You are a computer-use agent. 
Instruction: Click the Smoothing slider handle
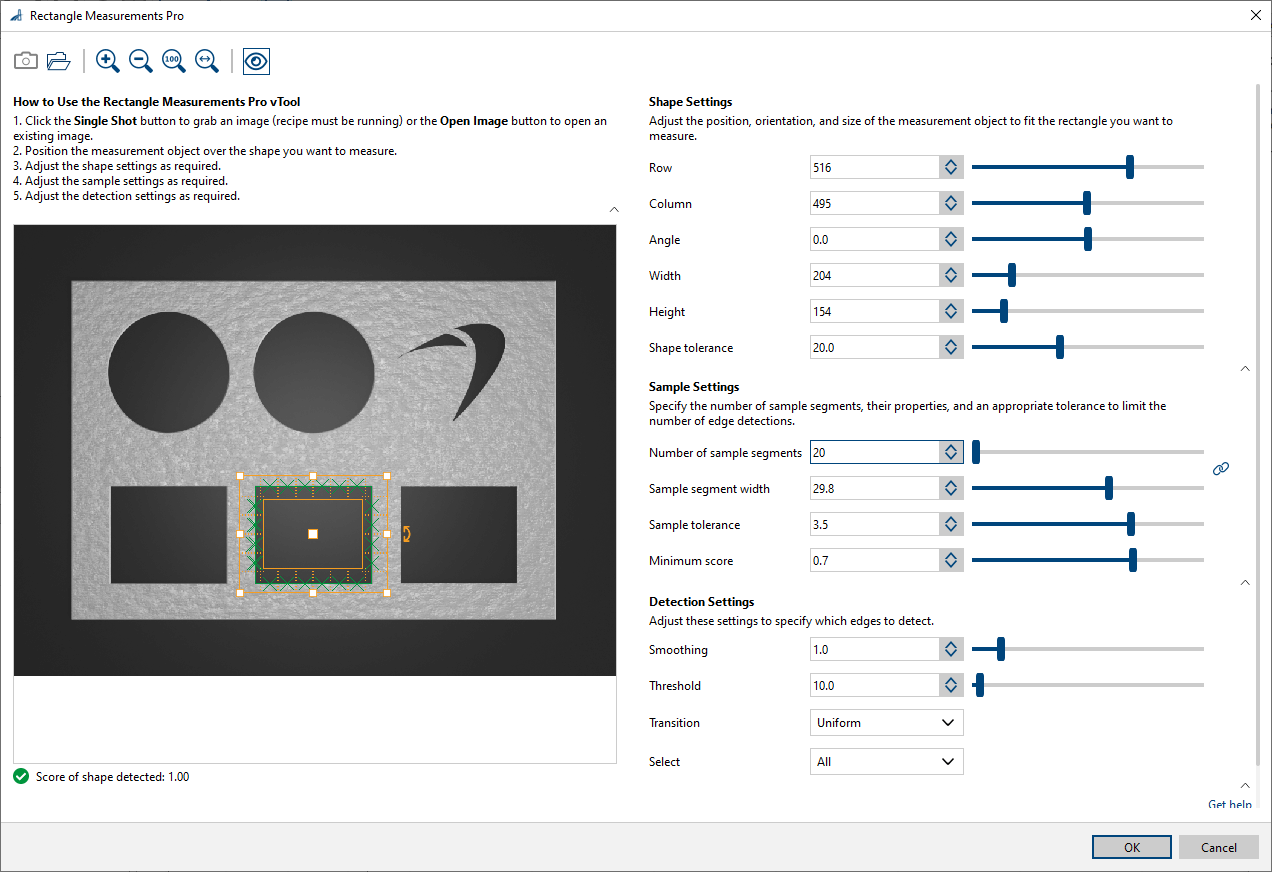[x=1001, y=649]
